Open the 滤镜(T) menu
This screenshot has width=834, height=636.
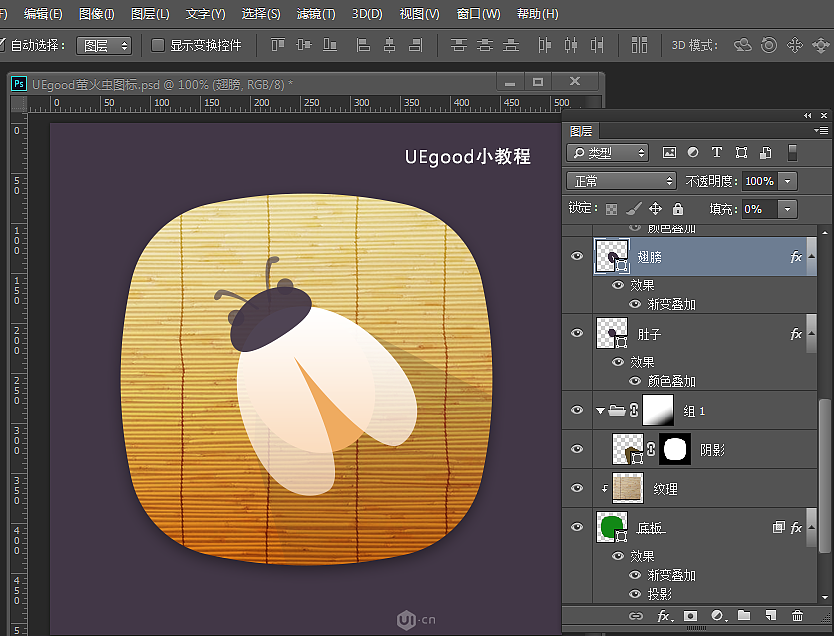316,14
